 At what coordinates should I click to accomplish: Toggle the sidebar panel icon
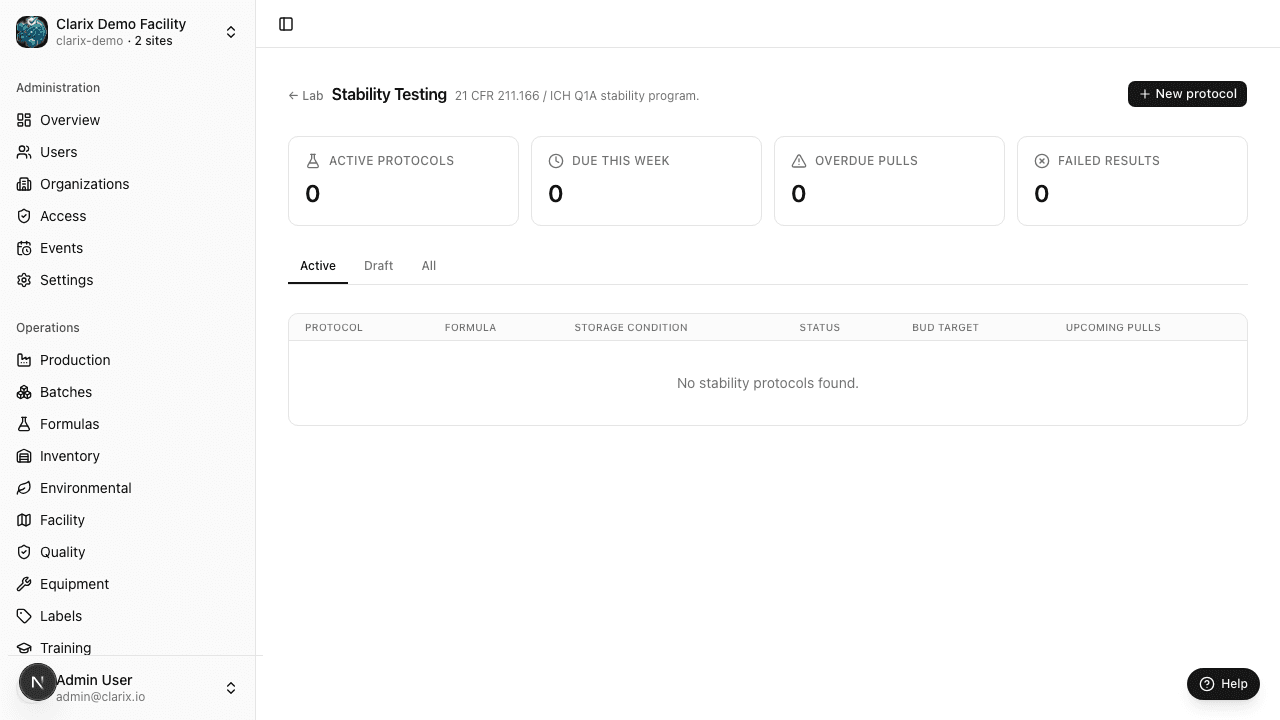(286, 24)
